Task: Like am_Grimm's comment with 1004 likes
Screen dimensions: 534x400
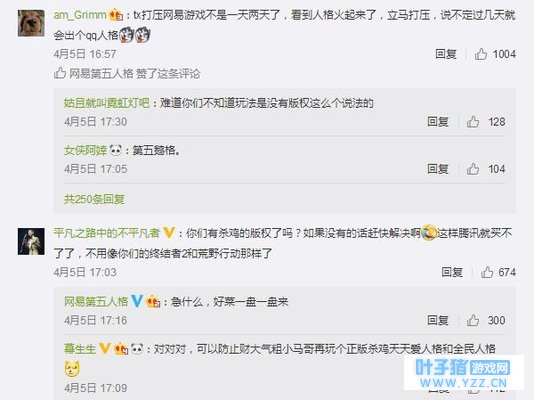Action: coord(481,54)
